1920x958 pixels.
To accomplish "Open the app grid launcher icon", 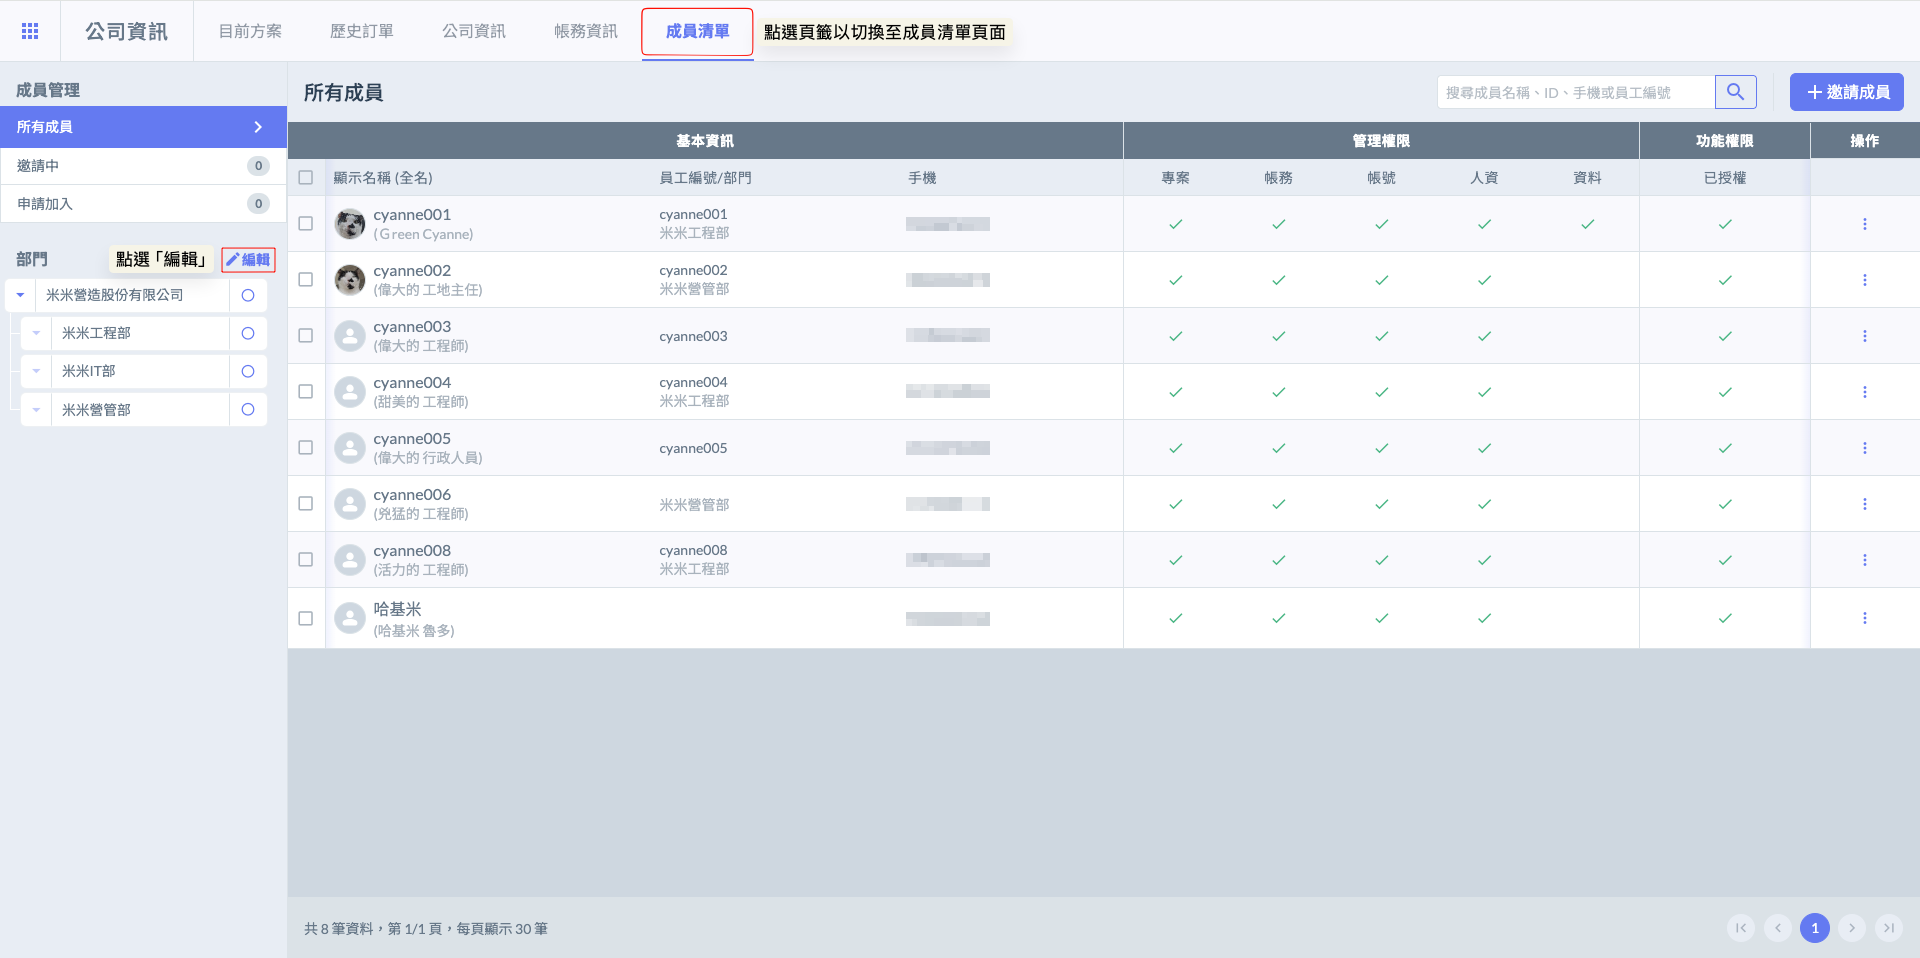I will tap(30, 31).
